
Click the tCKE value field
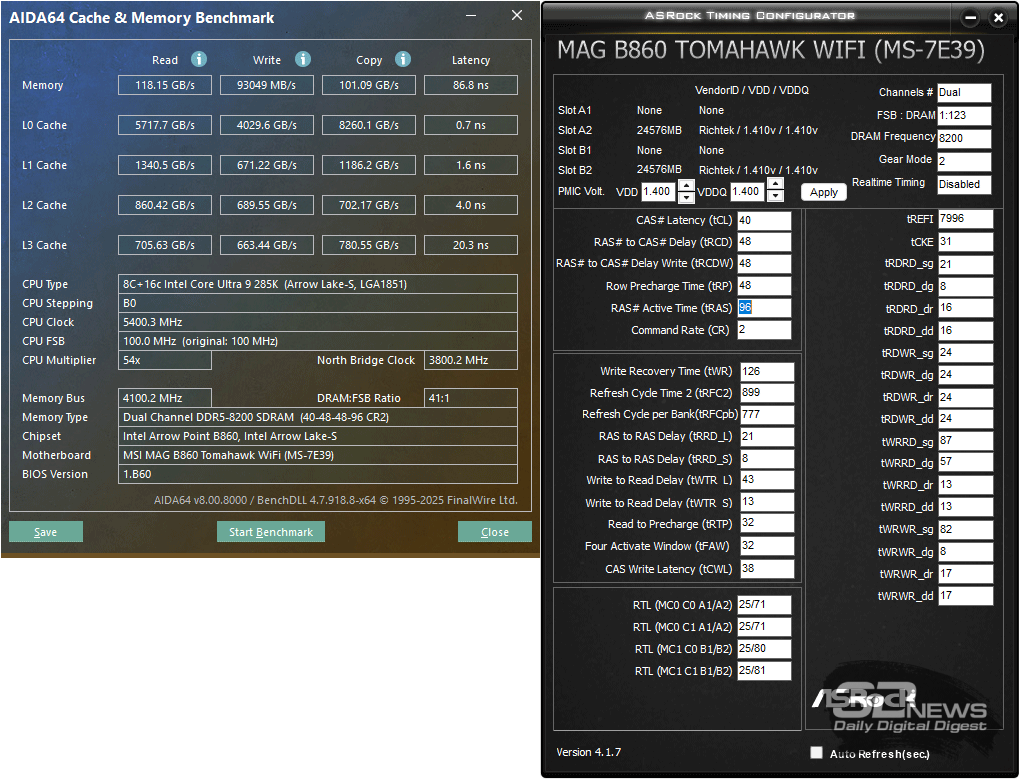(965, 242)
